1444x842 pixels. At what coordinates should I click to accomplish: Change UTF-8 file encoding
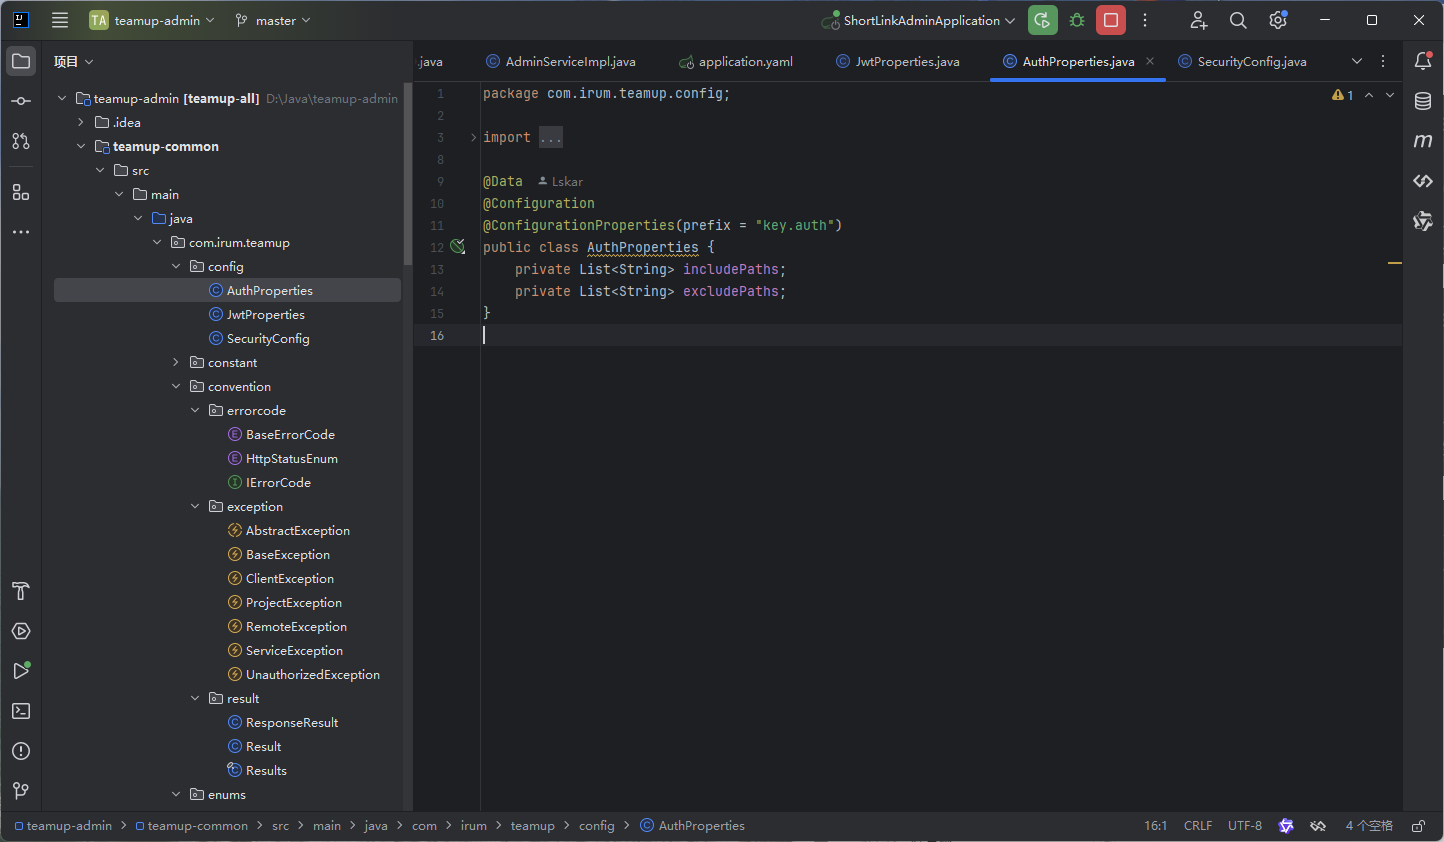point(1245,826)
